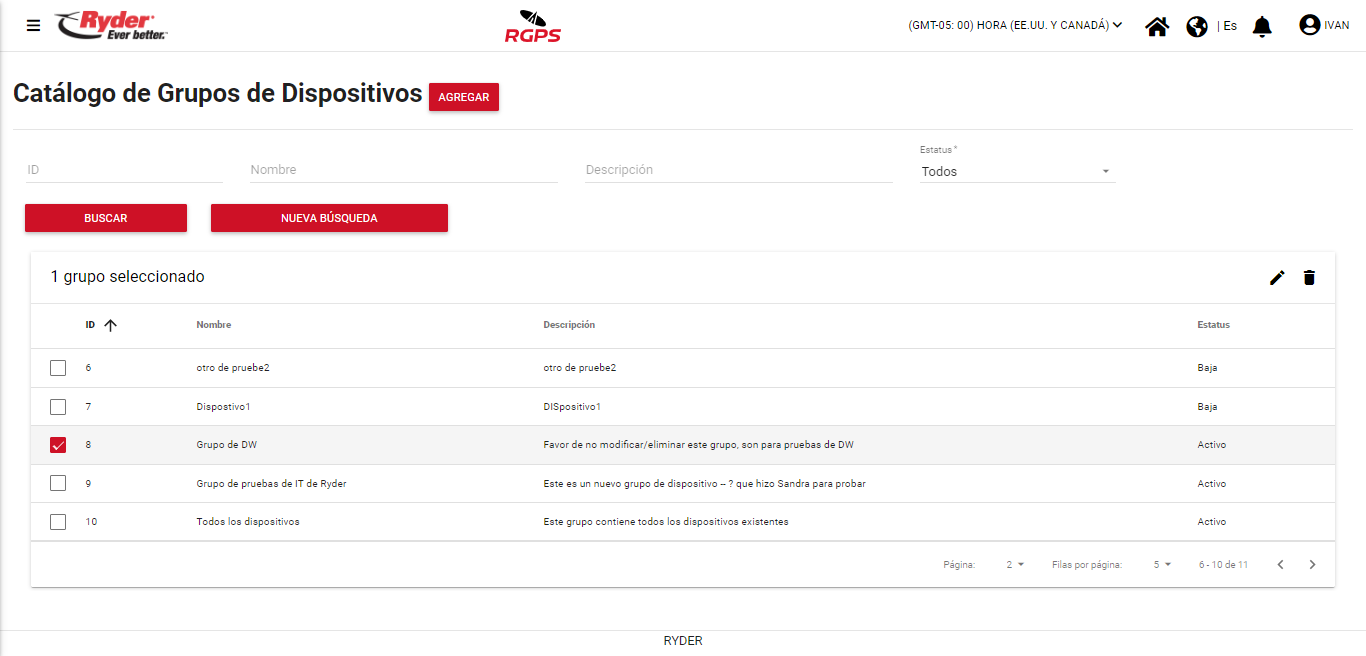
Task: Select the Todos los dispositivos checkbox
Action: 58,522
